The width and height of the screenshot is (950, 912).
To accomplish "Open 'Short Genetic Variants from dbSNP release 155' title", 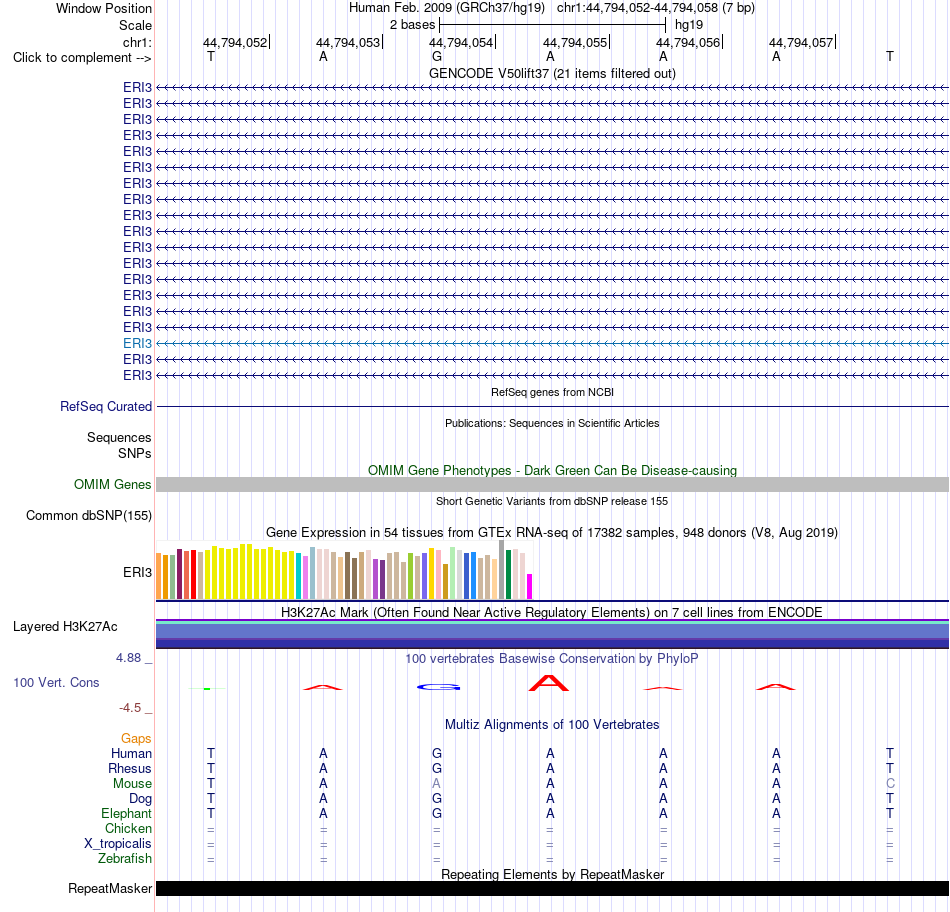I will tap(552, 501).
